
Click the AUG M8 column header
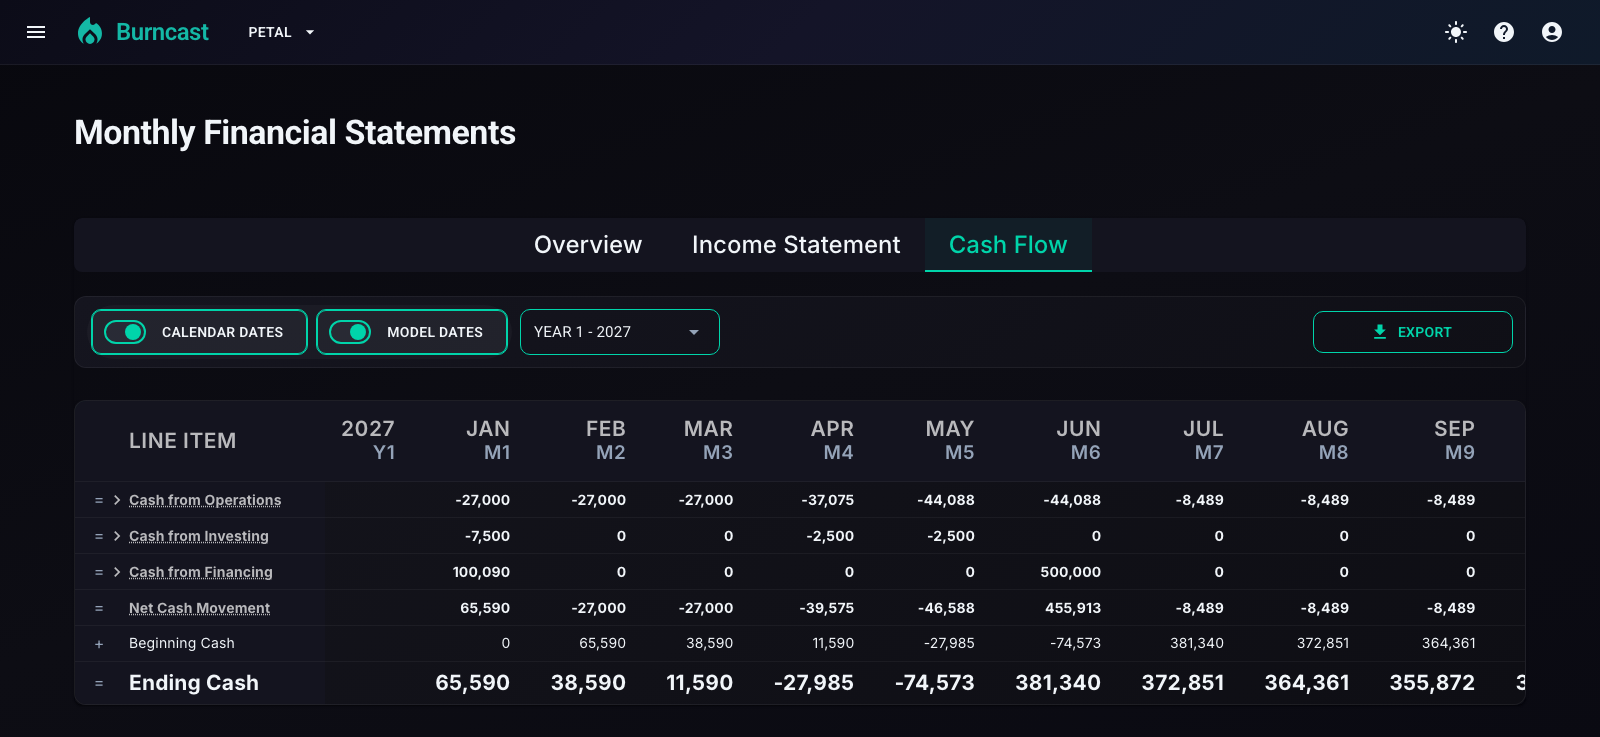1325,441
